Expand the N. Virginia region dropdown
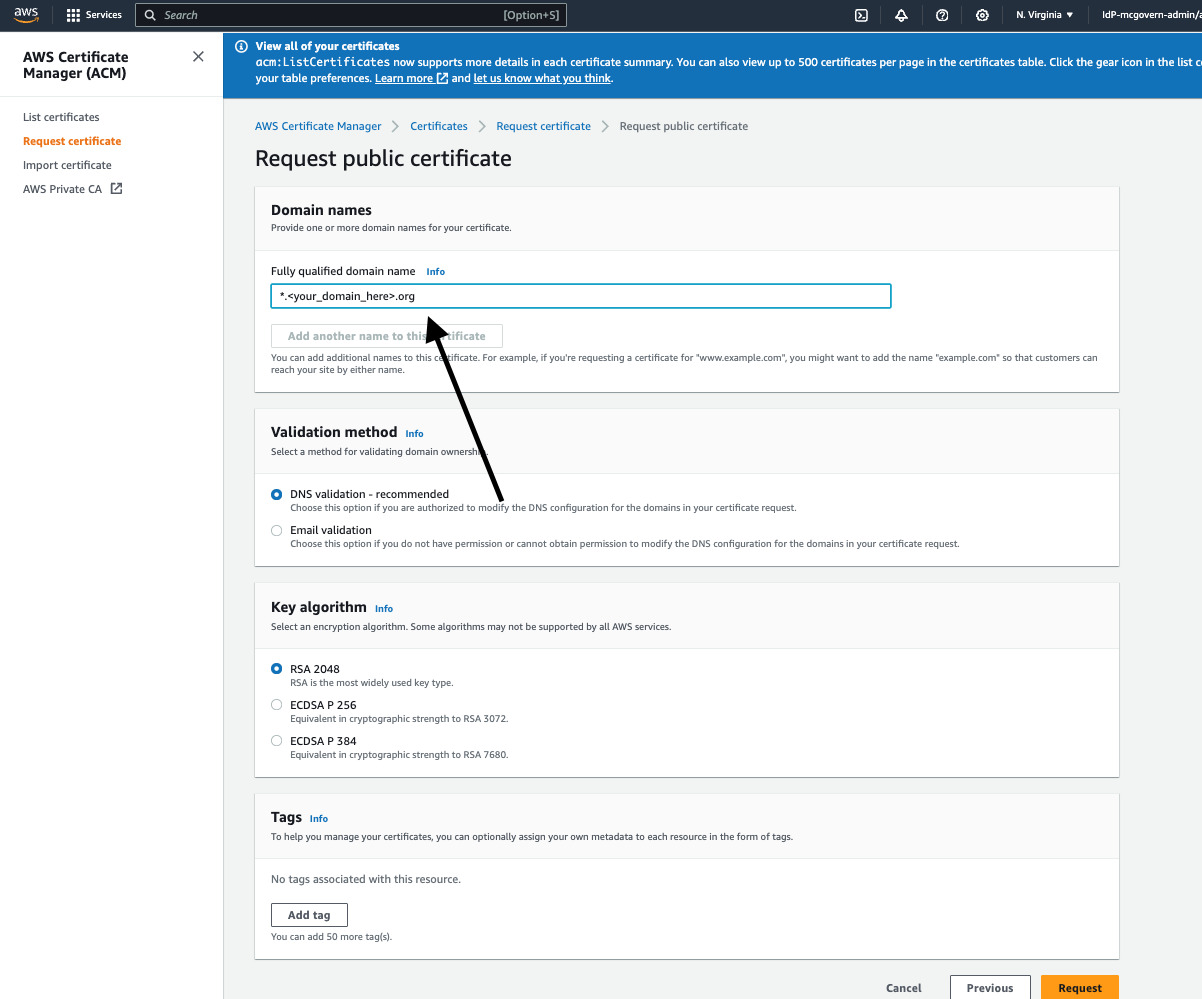Image resolution: width=1202 pixels, height=999 pixels. (1044, 15)
